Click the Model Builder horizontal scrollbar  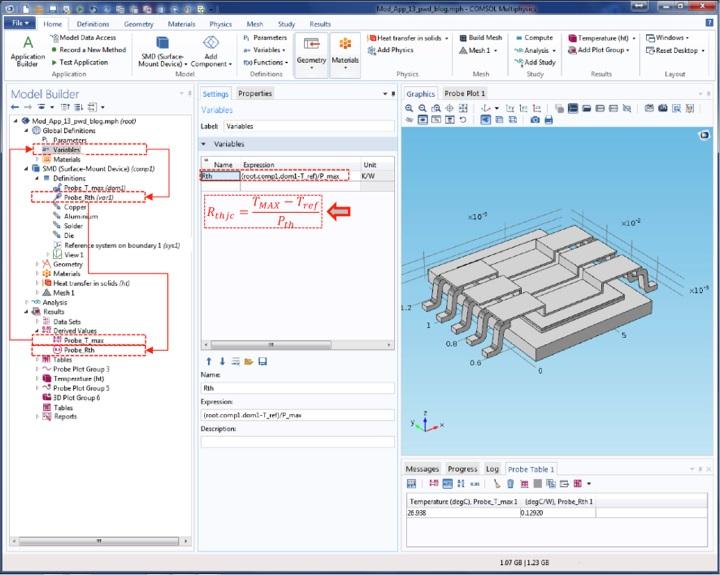tap(99, 541)
